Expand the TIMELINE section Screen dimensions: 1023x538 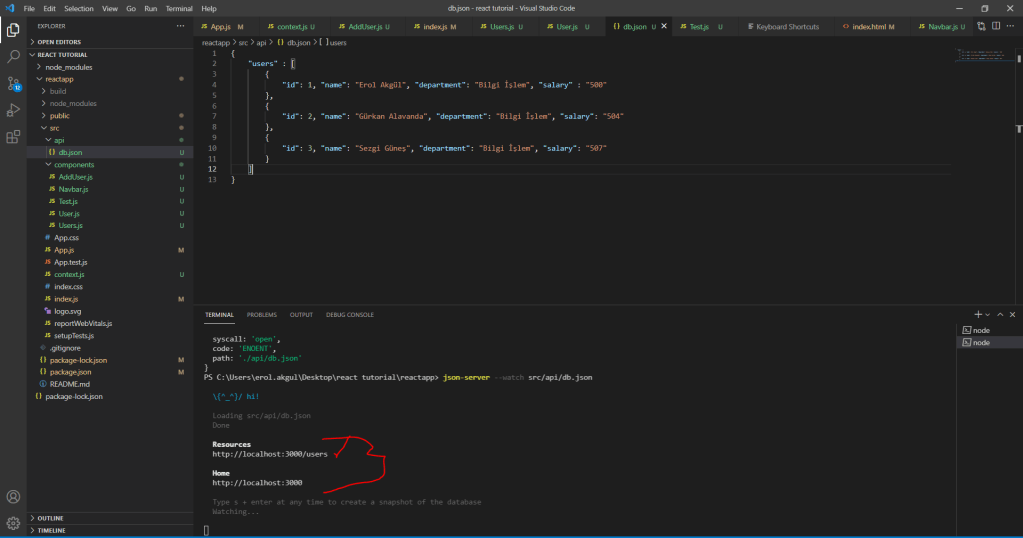[50, 531]
